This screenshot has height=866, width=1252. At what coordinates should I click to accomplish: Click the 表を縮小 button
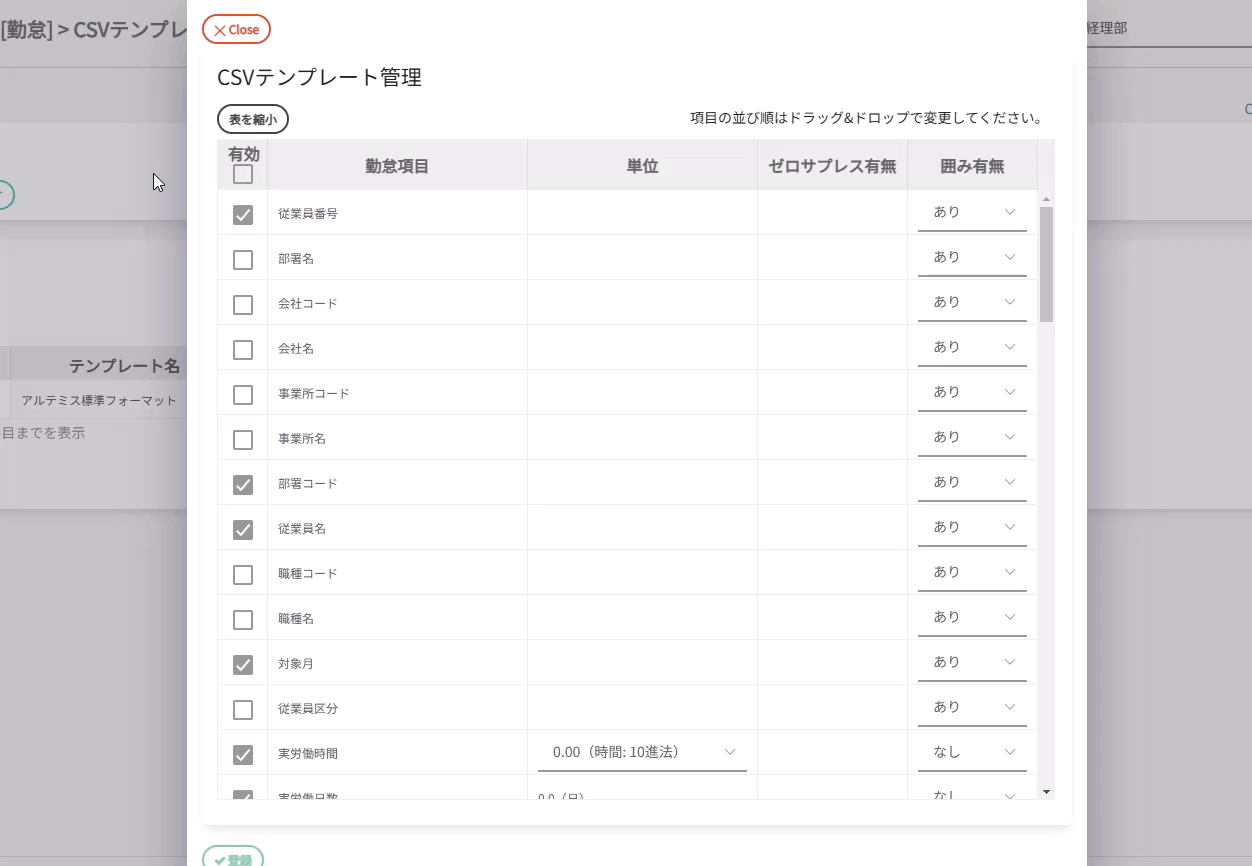pos(253,120)
